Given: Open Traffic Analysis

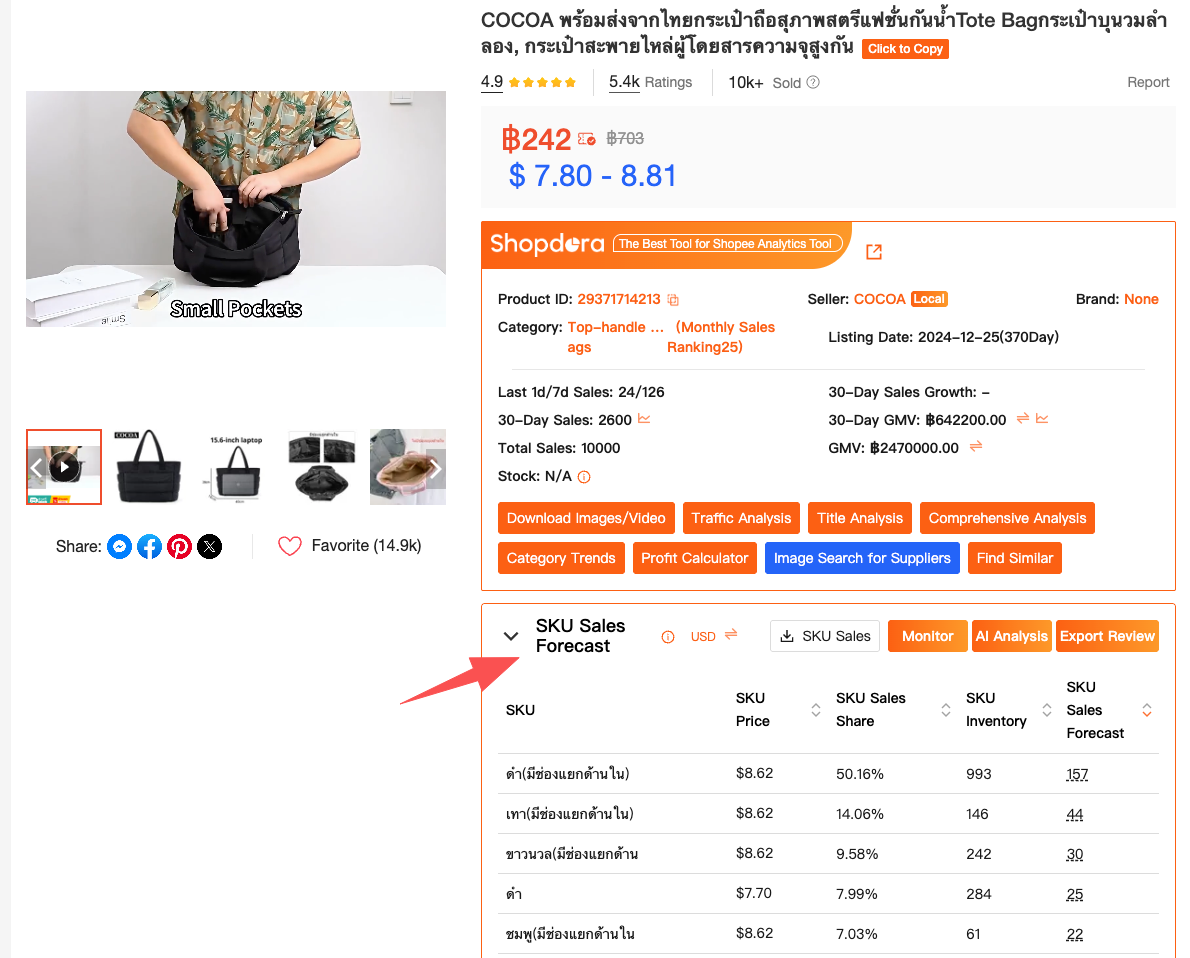Looking at the screenshot, I should pos(741,518).
